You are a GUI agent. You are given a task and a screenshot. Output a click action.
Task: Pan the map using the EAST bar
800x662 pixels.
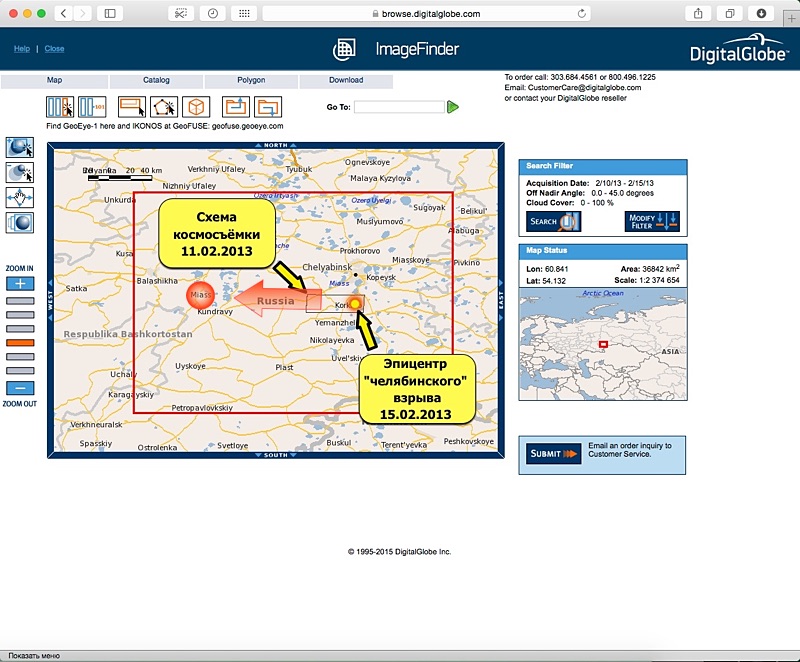[x=501, y=299]
